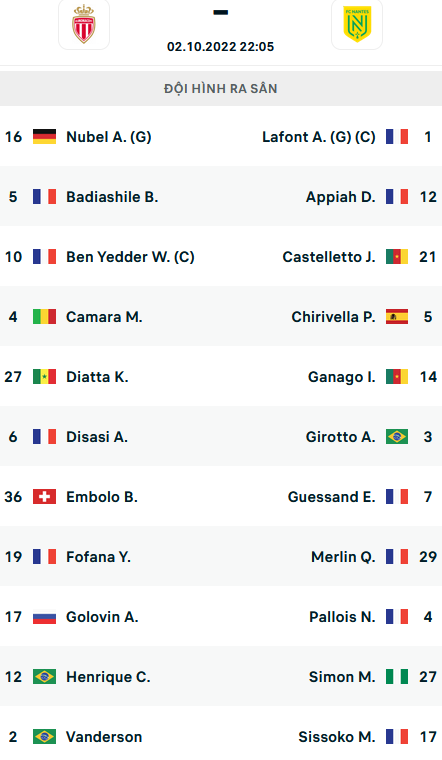The height and width of the screenshot is (760, 442).
Task: Open player Lafont A. (G) (C)
Action: pyautogui.click(x=319, y=137)
